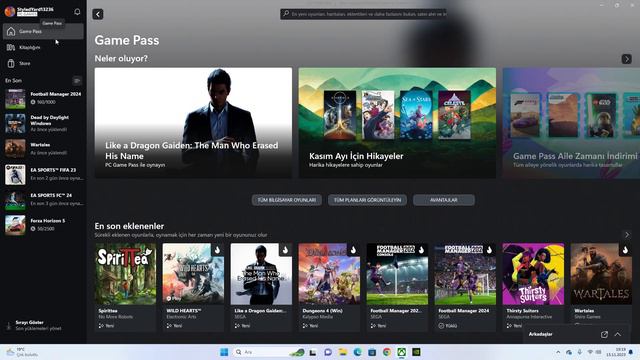
Task: Open the Game Pass home page in the sidebar
Action: [43, 31]
